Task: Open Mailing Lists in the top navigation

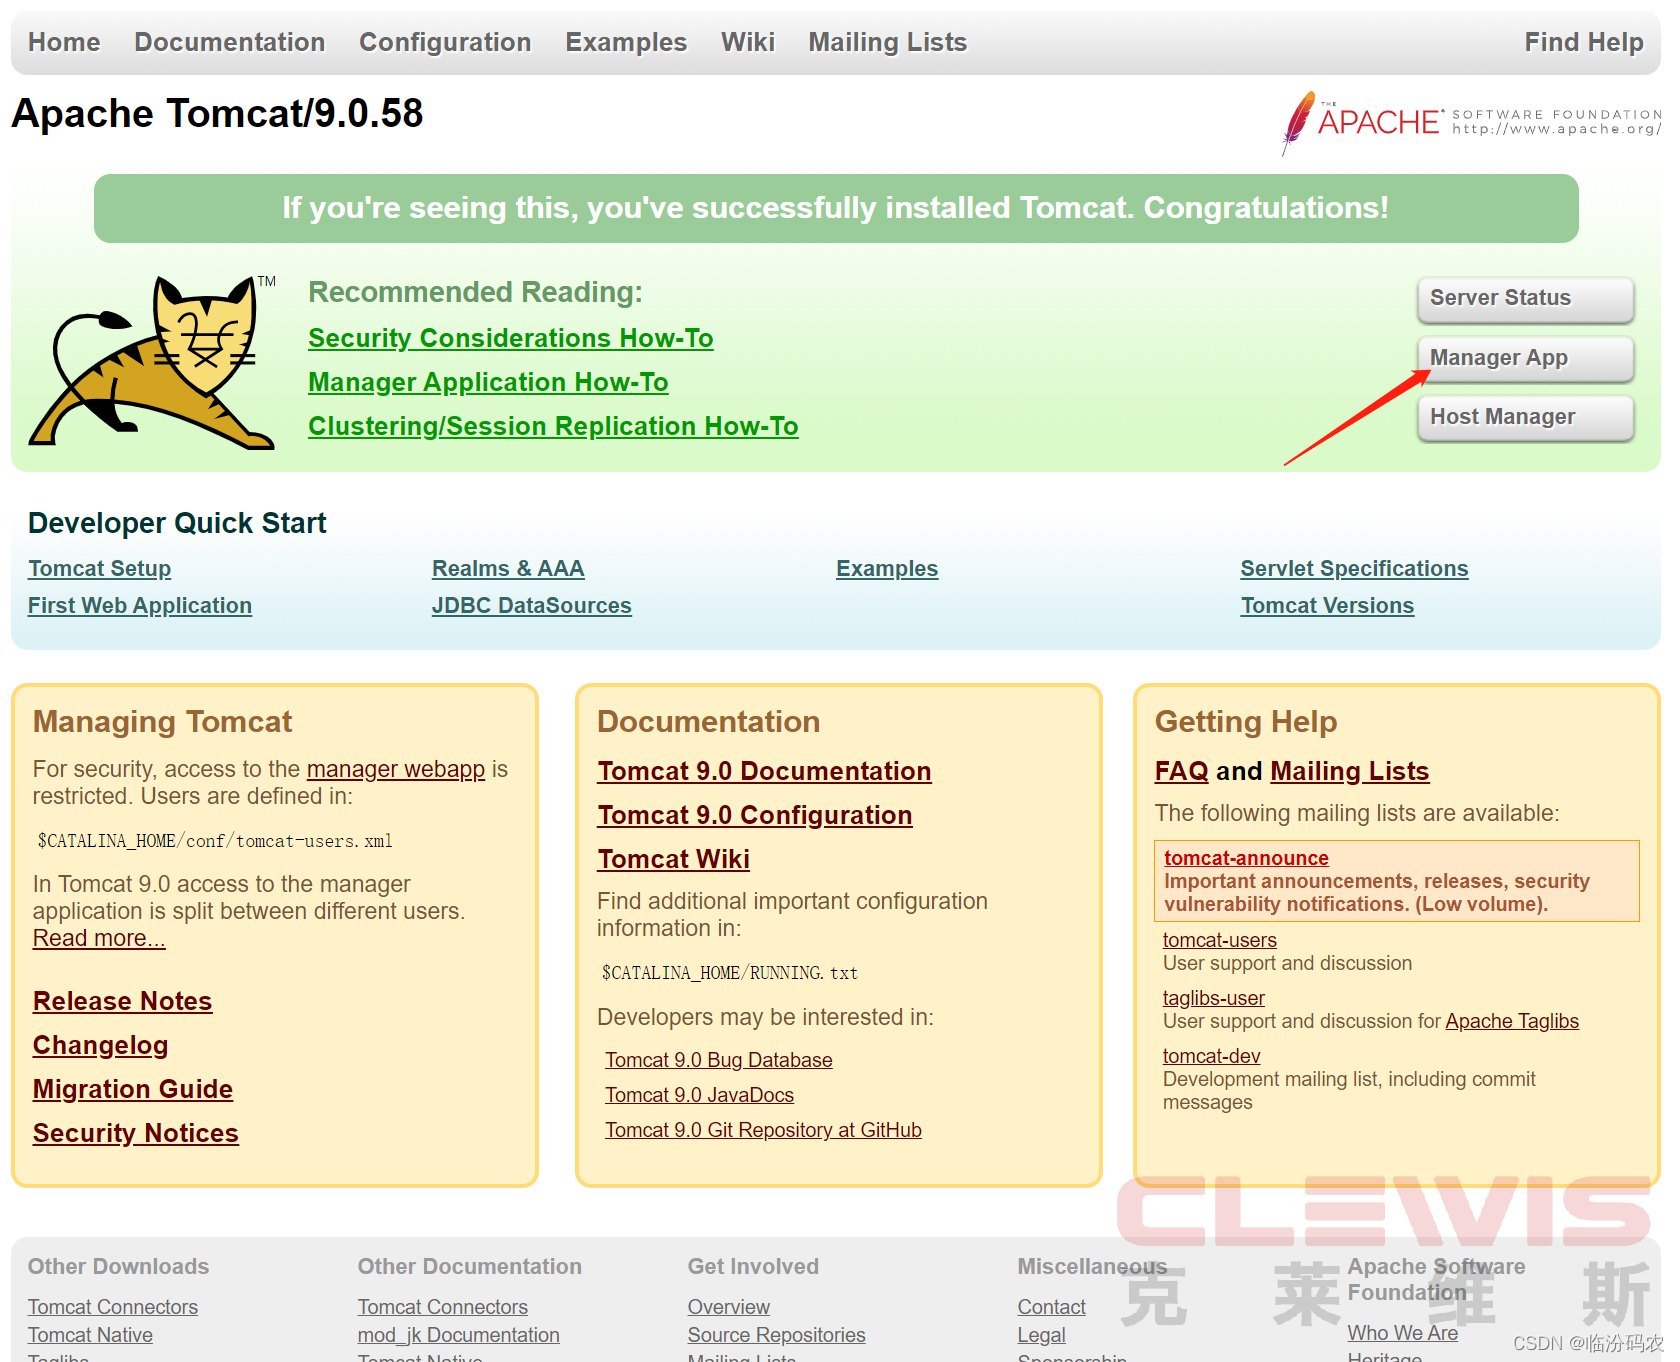Action: pos(888,42)
